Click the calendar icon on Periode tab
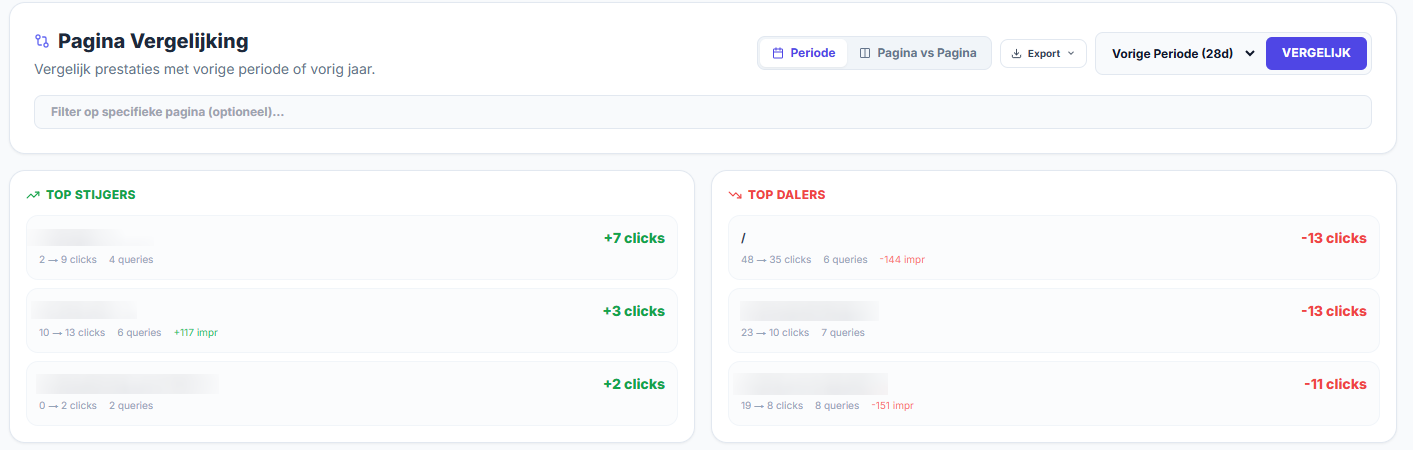Image resolution: width=1413 pixels, height=450 pixels. 778,53
